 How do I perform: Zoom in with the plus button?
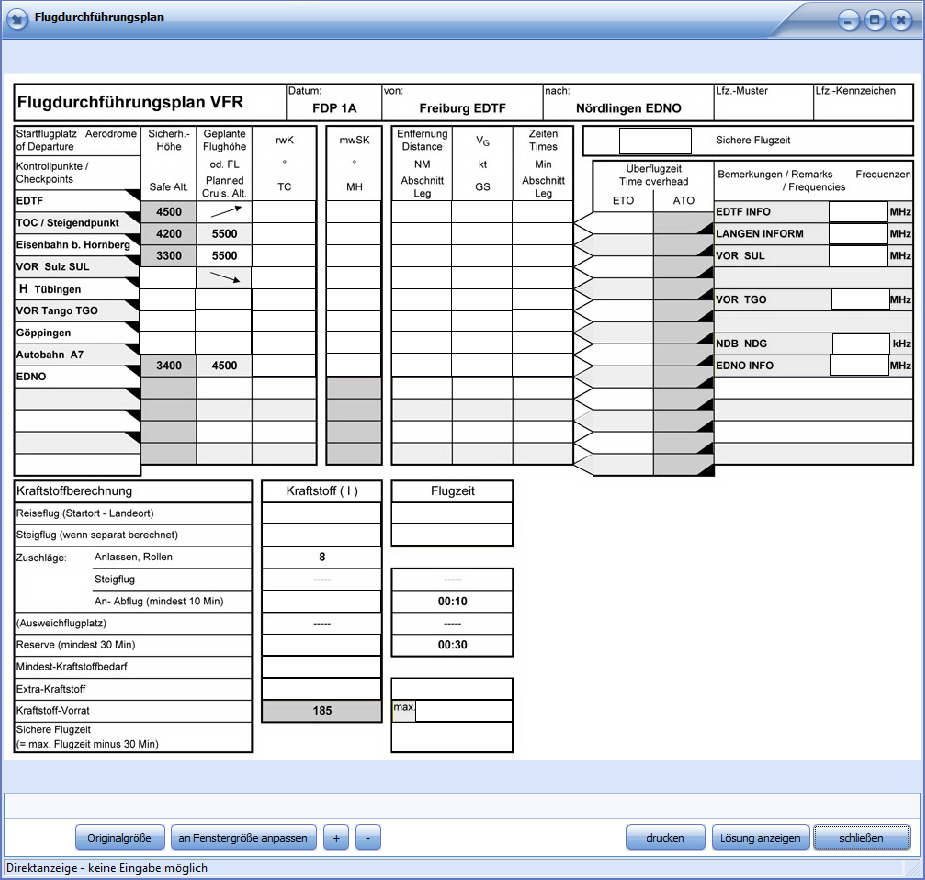tap(336, 838)
